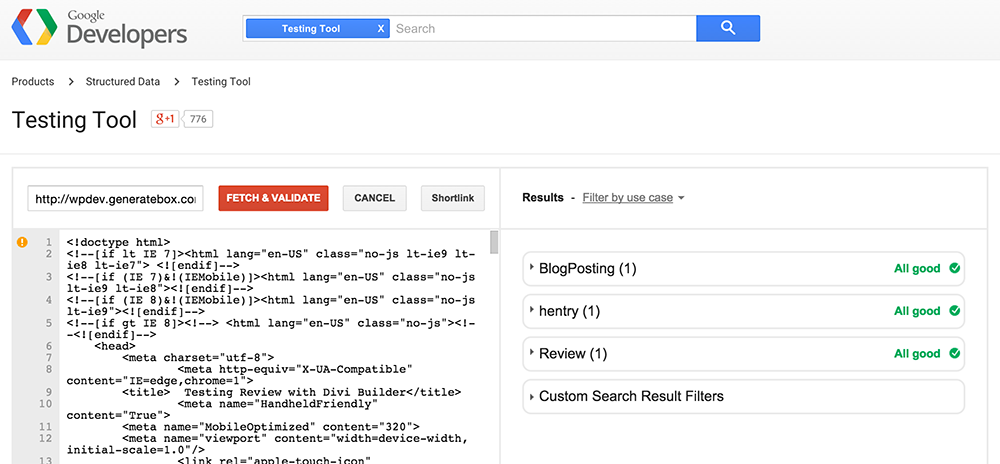This screenshot has width=1000, height=464.
Task: Click the MobileOptimized meta tag line
Action: tap(271, 427)
